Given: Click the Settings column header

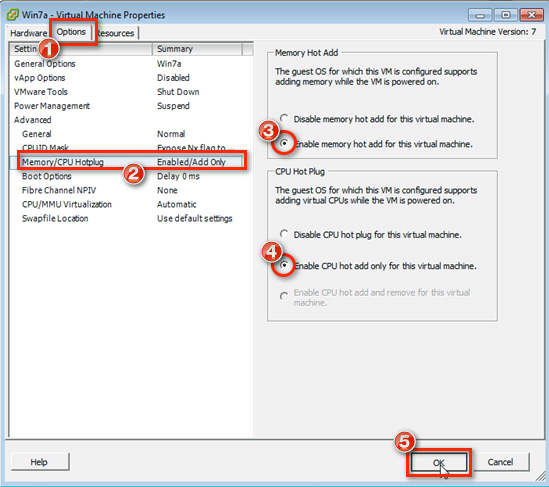Looking at the screenshot, I should [x=81, y=49].
